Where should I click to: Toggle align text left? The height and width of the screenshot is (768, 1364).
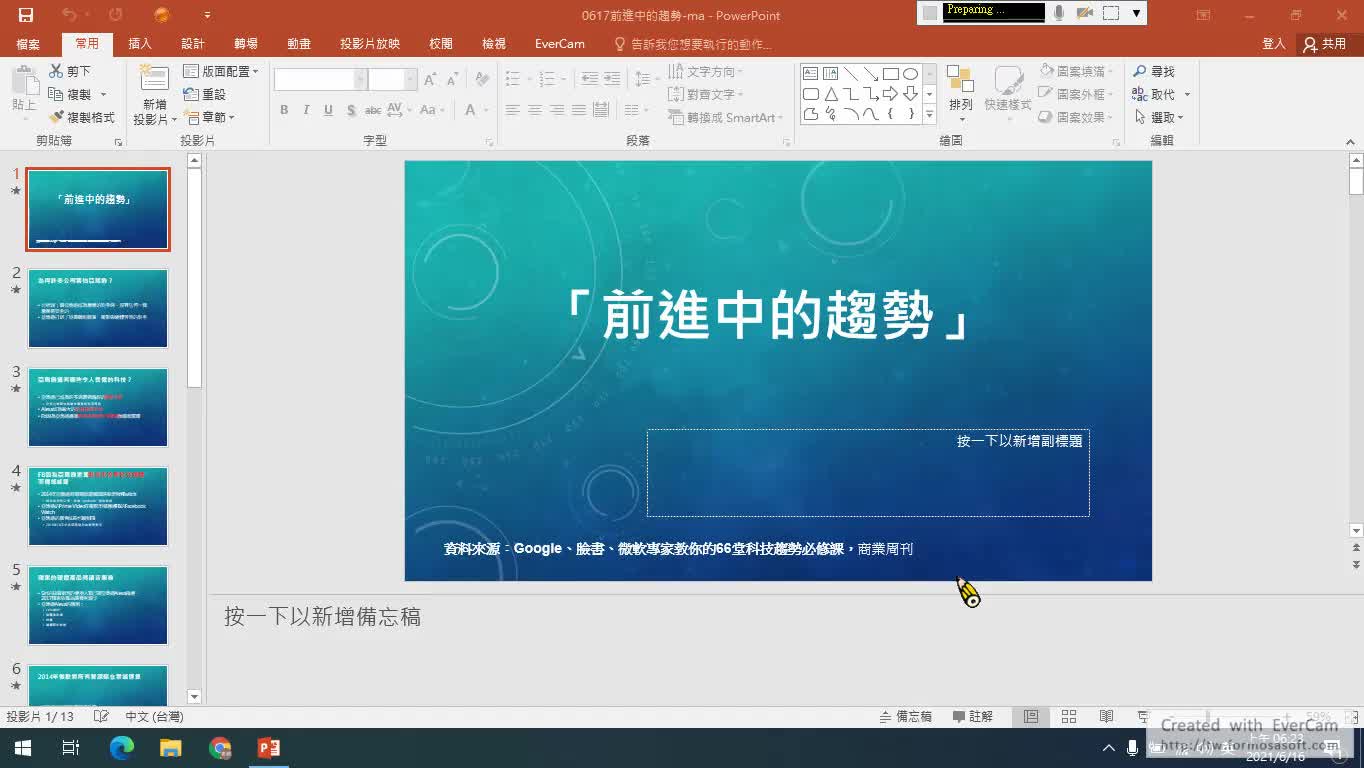pyautogui.click(x=513, y=110)
